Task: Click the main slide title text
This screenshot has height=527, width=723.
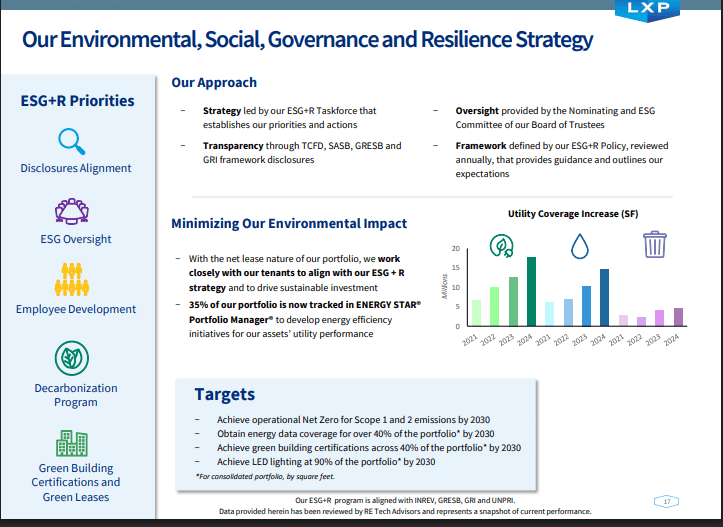Action: pos(307,41)
